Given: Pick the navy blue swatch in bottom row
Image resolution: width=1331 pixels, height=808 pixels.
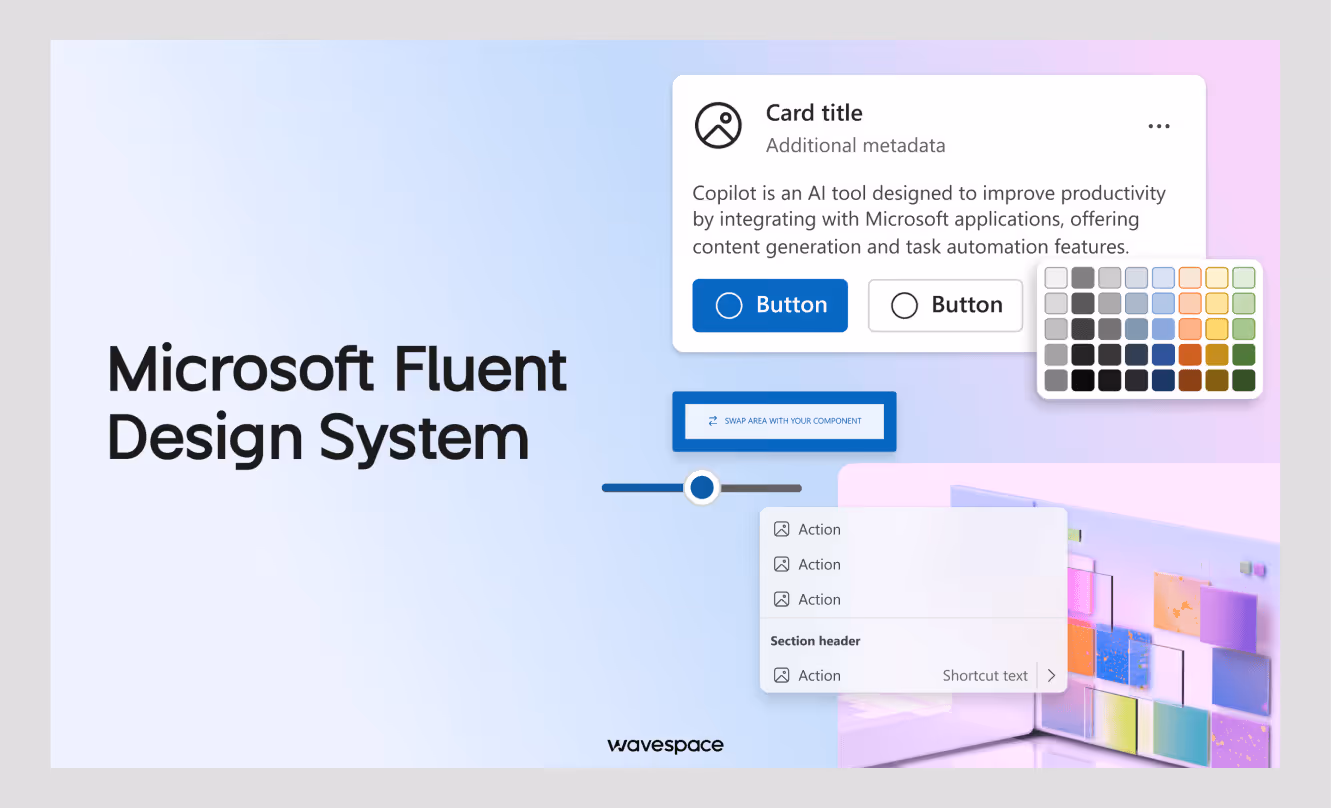Looking at the screenshot, I should point(1163,380).
